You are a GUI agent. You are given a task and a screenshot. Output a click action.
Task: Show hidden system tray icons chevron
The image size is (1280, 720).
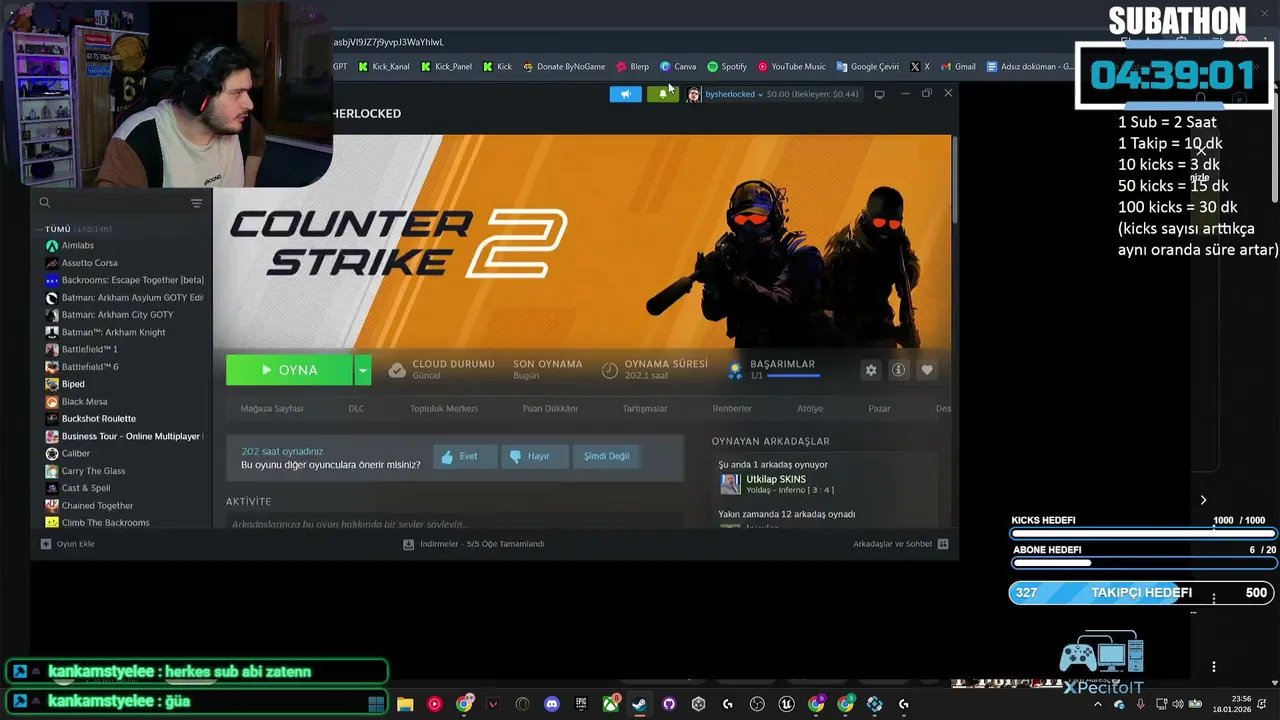pyautogui.click(x=1097, y=704)
